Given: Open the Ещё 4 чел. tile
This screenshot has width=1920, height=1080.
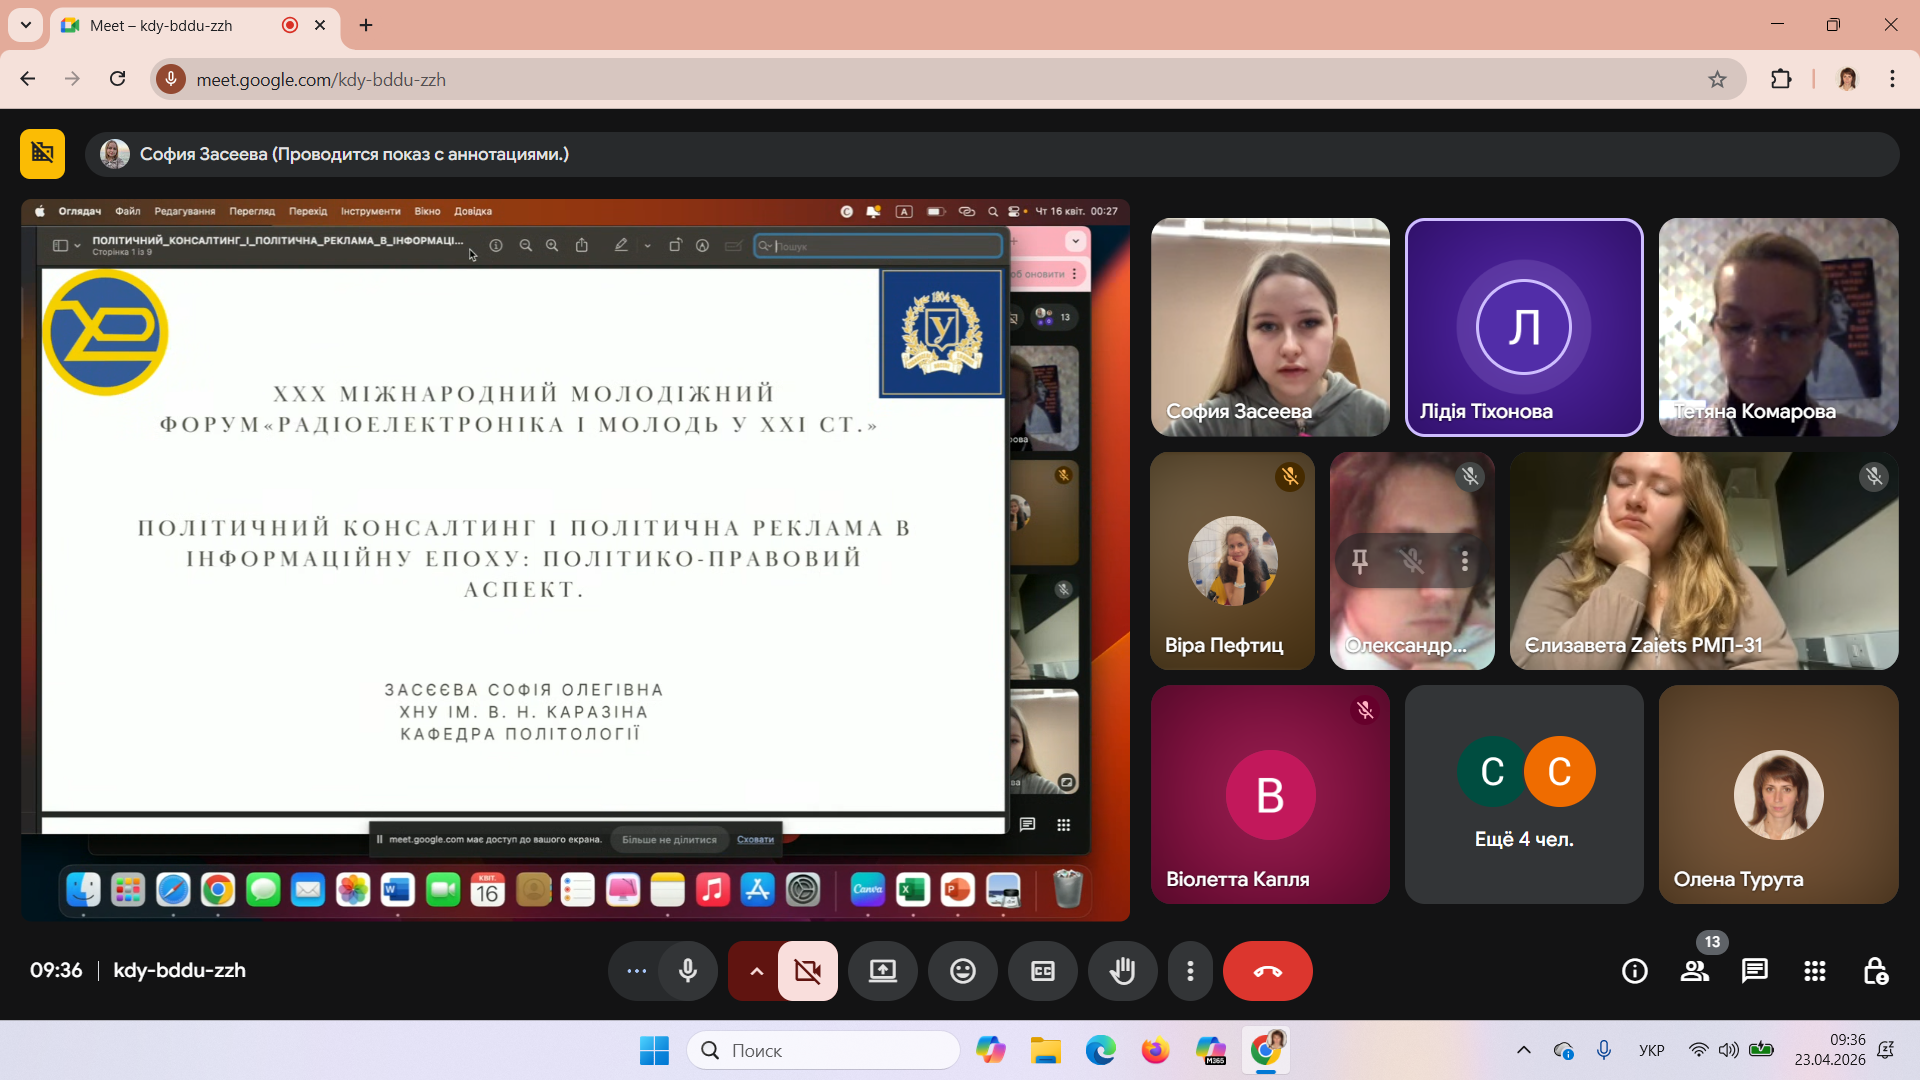Looking at the screenshot, I should (1524, 794).
